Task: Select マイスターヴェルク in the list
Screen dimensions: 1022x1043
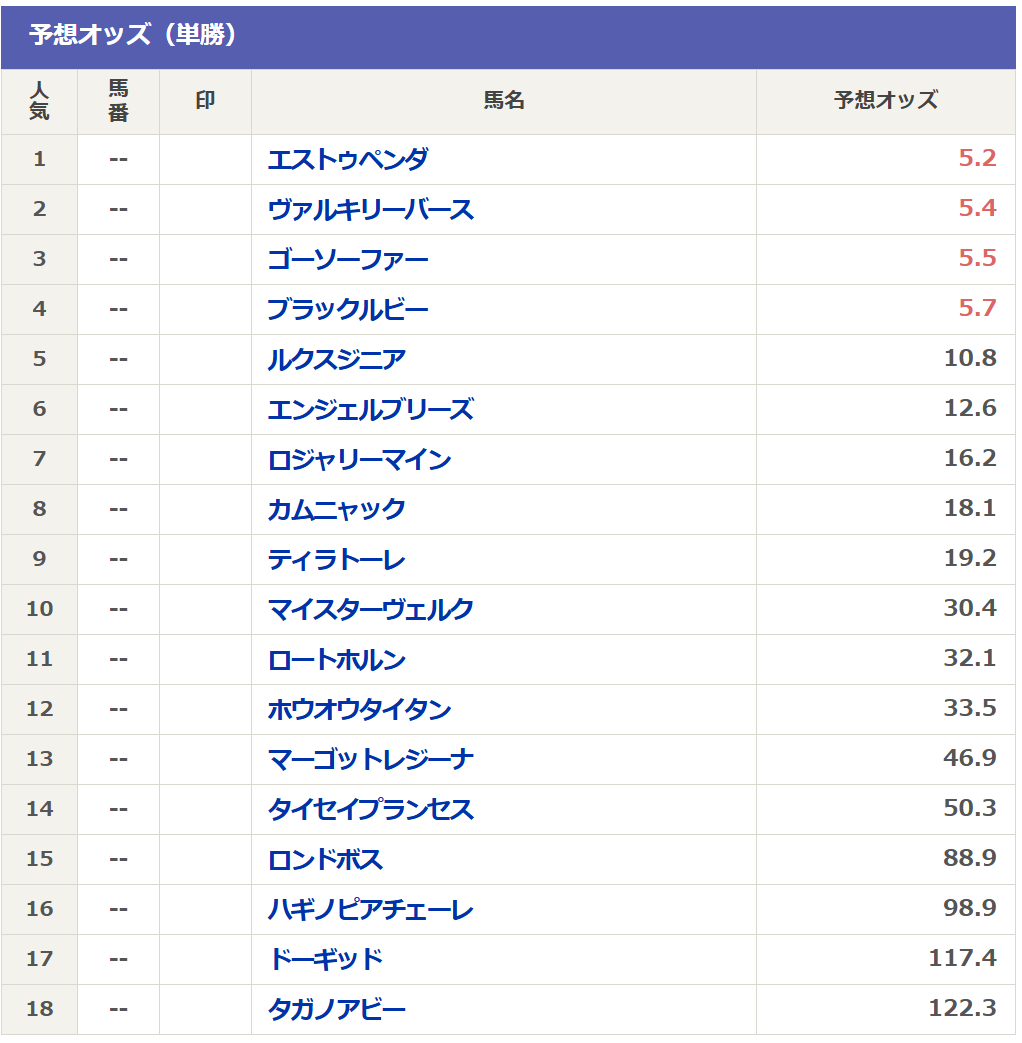Action: click(370, 609)
